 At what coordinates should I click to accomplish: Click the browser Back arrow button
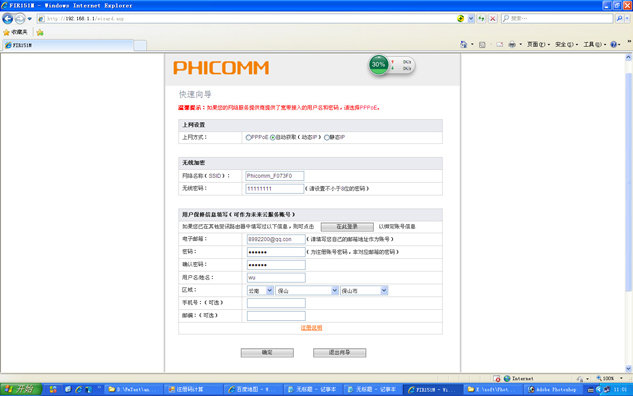pyautogui.click(x=8, y=19)
